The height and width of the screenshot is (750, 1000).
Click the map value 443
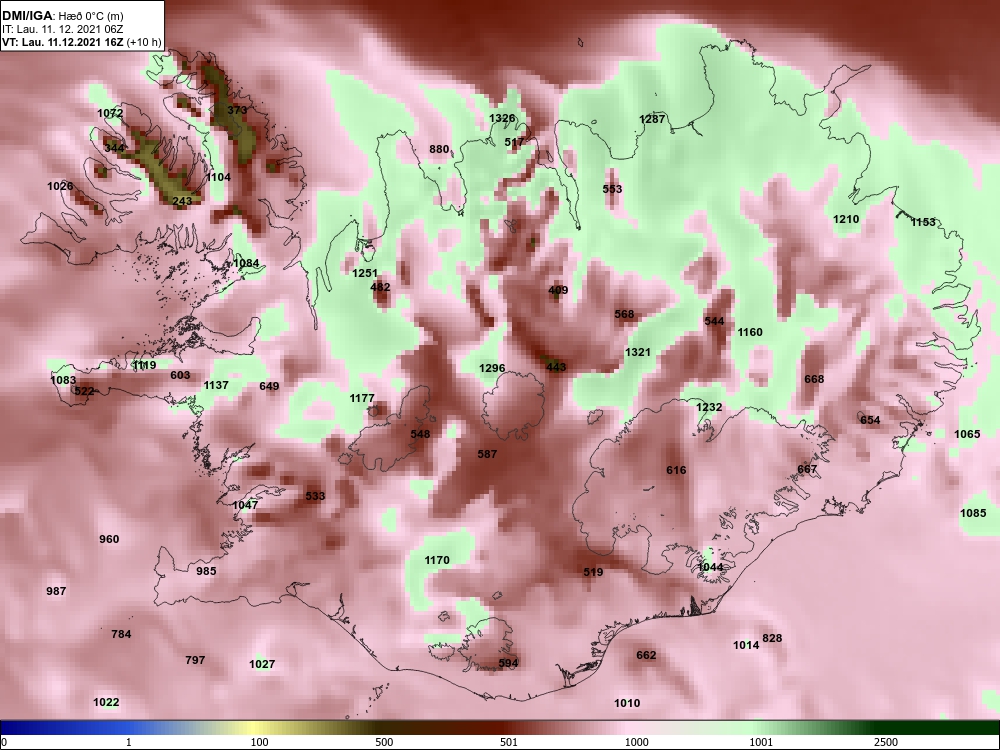[556, 367]
